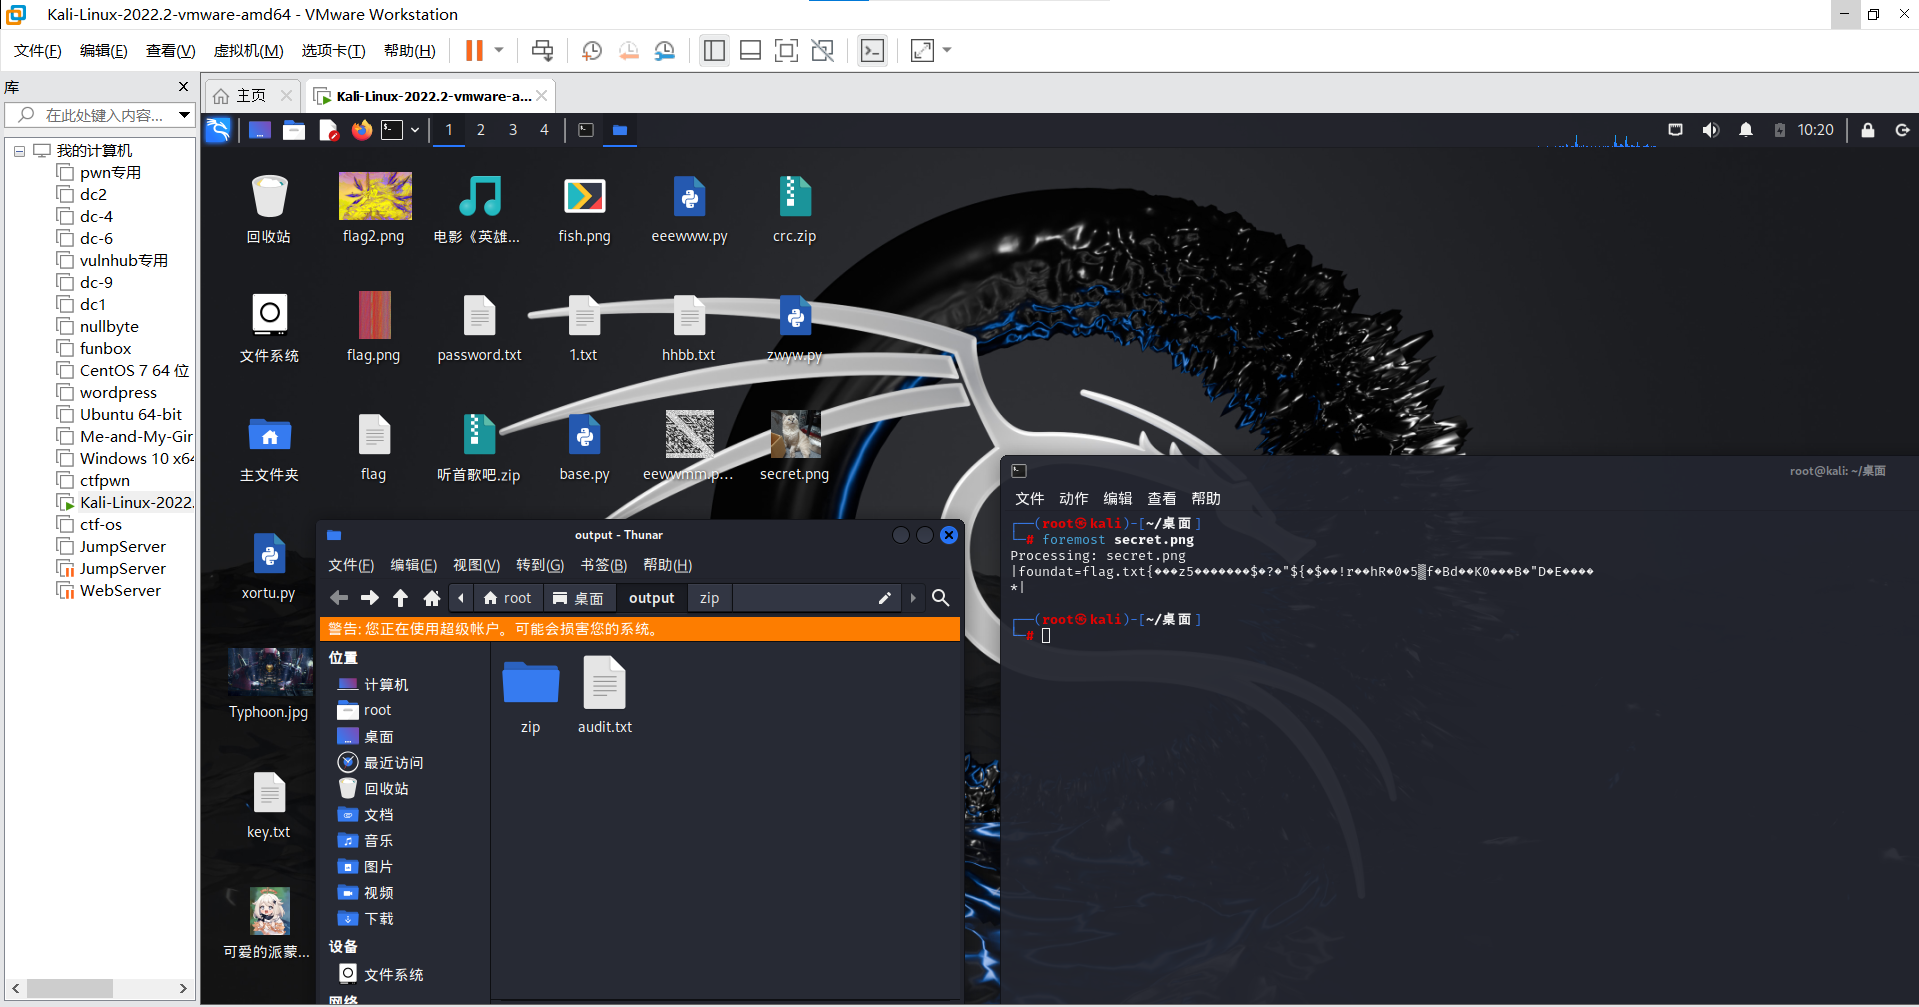The image size is (1919, 1007).
Task: Select the flag2.png desktop thumbnail
Action: [x=374, y=209]
